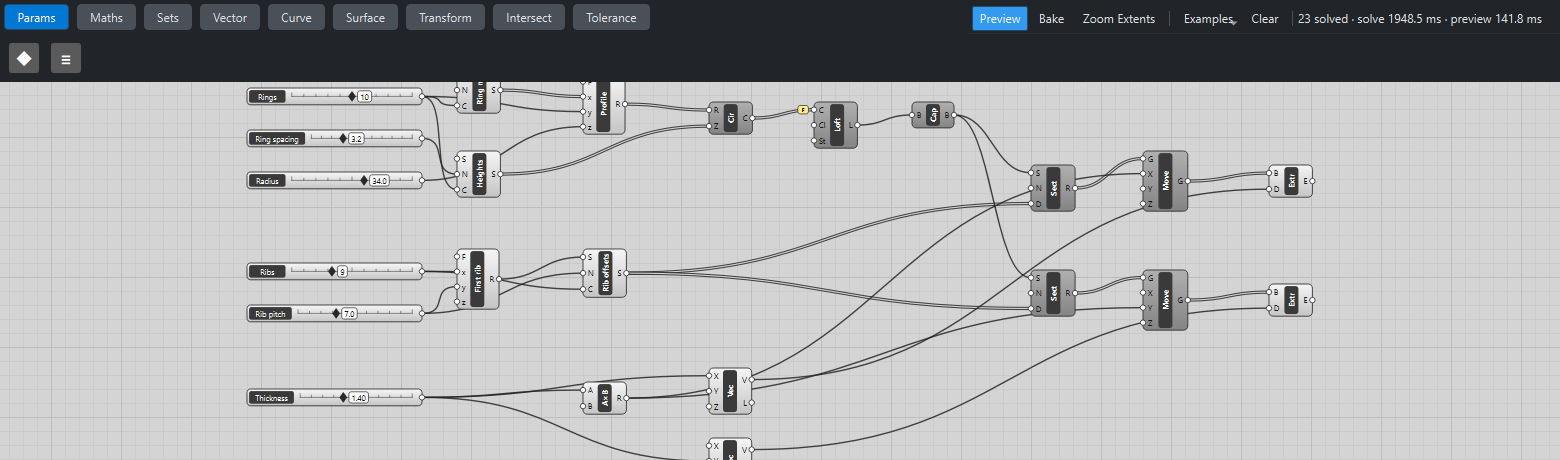Open the Tolerance tab

pyautogui.click(x=611, y=17)
